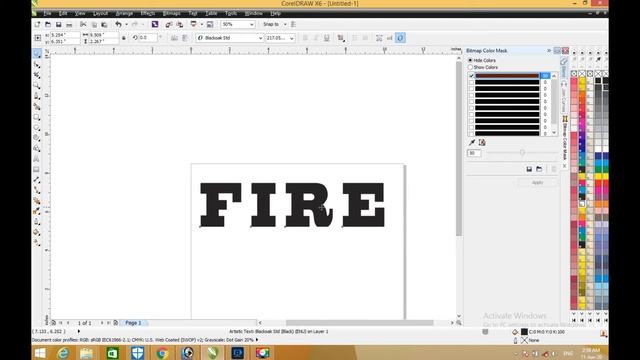Pick the eyedropper color selector in Bitmap Color Mask
Screen dimensions: 640x360
click(x=472, y=142)
